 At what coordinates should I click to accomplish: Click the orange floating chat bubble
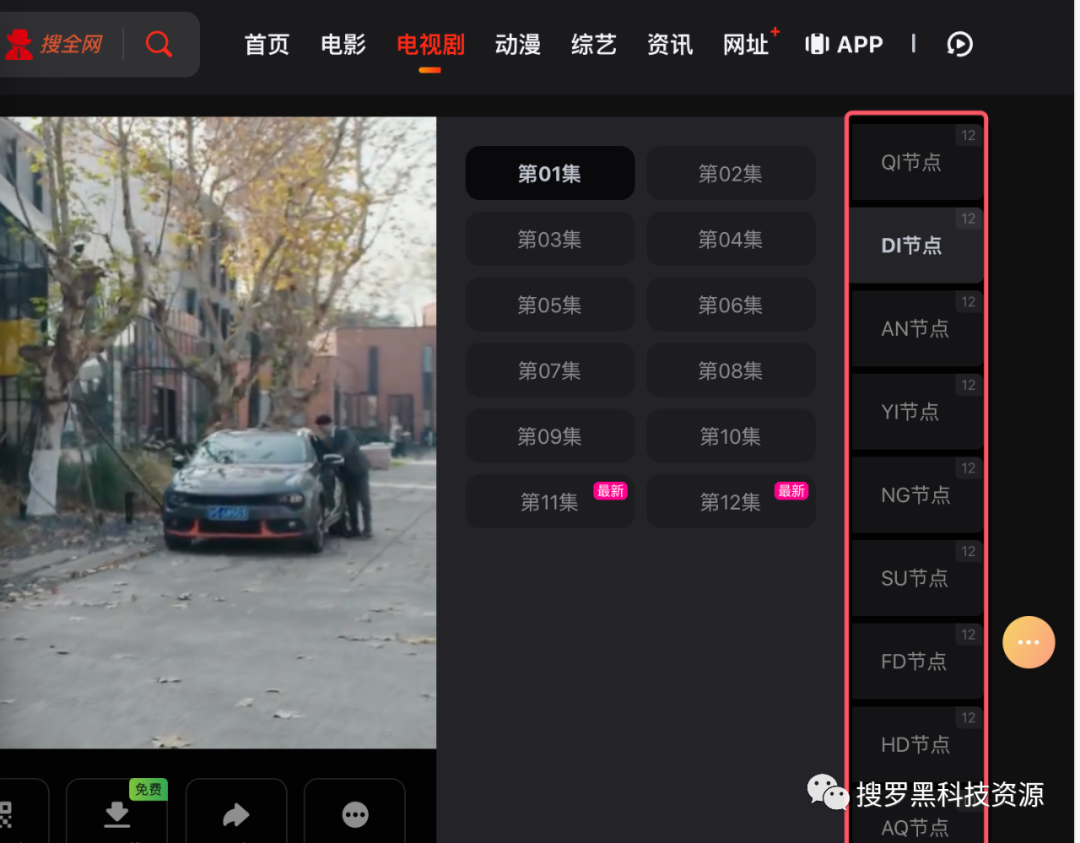tap(1028, 642)
